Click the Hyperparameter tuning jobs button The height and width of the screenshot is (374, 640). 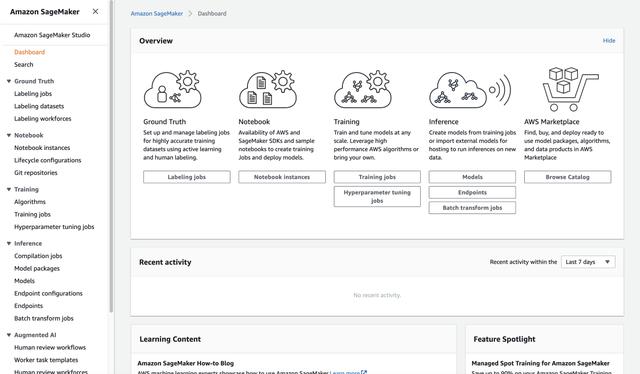tap(377, 196)
